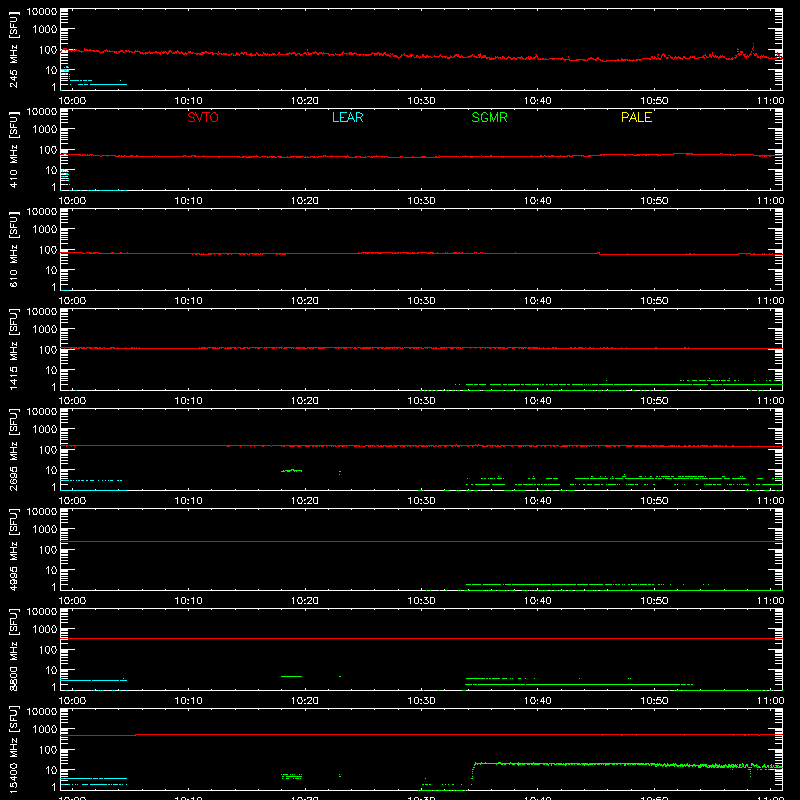This screenshot has width=800, height=800.
Task: Click the yellow PALE legend label
Action: tap(636, 117)
